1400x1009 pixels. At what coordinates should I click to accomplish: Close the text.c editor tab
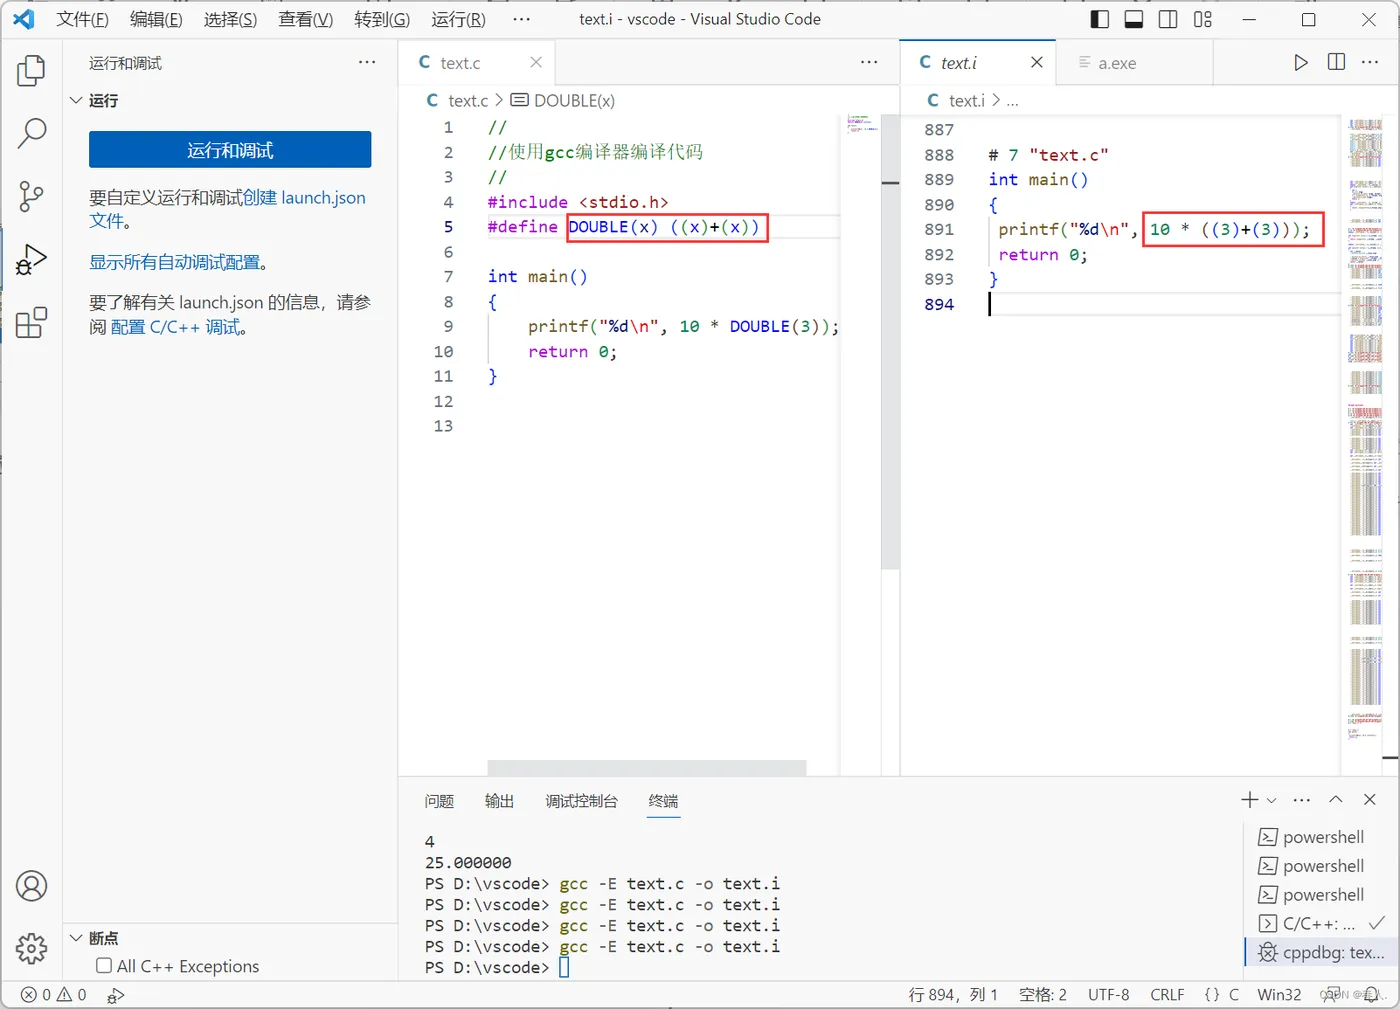536,62
